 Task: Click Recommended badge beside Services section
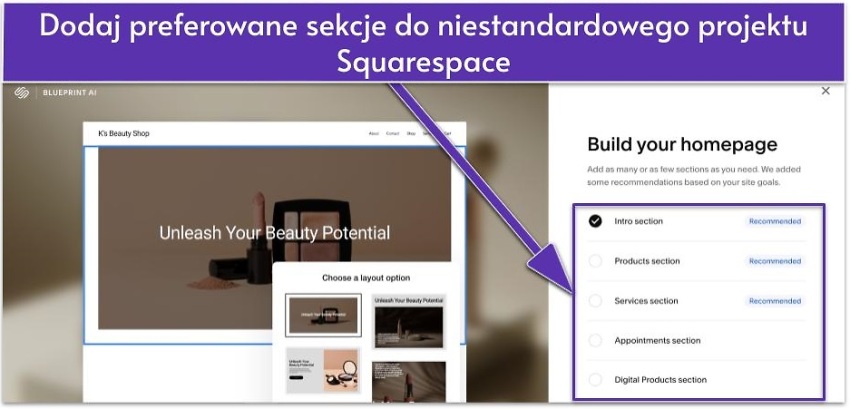point(775,301)
